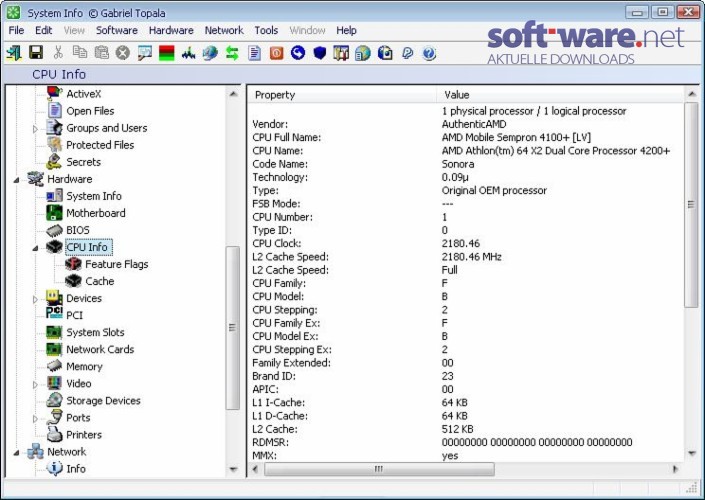Screen dimensions: 705x500
Task: Click the gray X delete toolbar icon
Action: (x=123, y=53)
